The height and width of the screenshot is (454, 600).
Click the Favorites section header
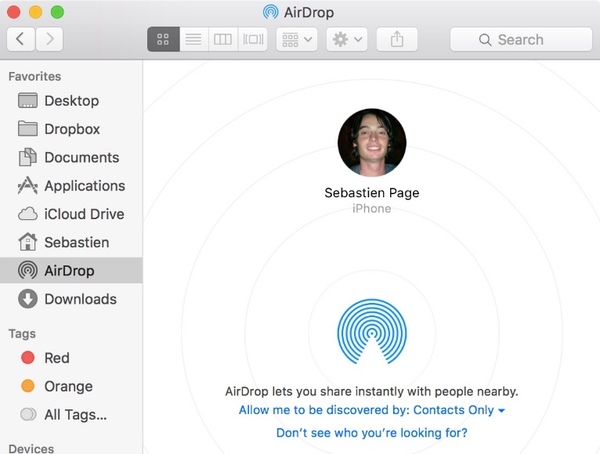[35, 76]
